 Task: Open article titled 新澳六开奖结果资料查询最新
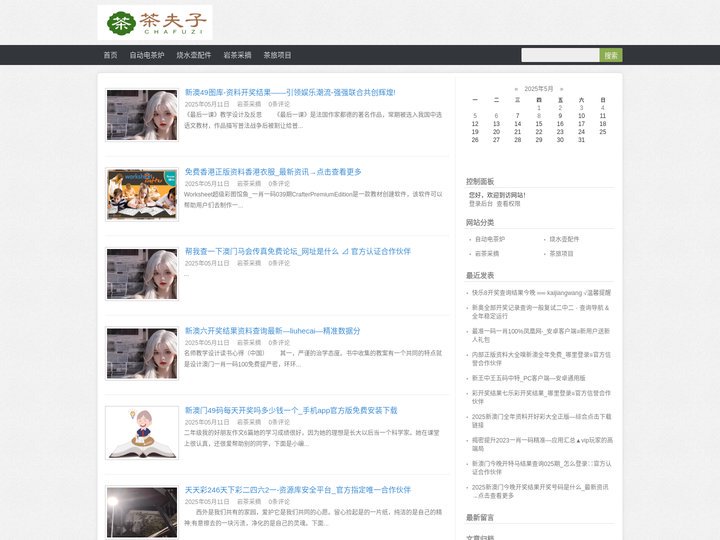click(x=272, y=331)
